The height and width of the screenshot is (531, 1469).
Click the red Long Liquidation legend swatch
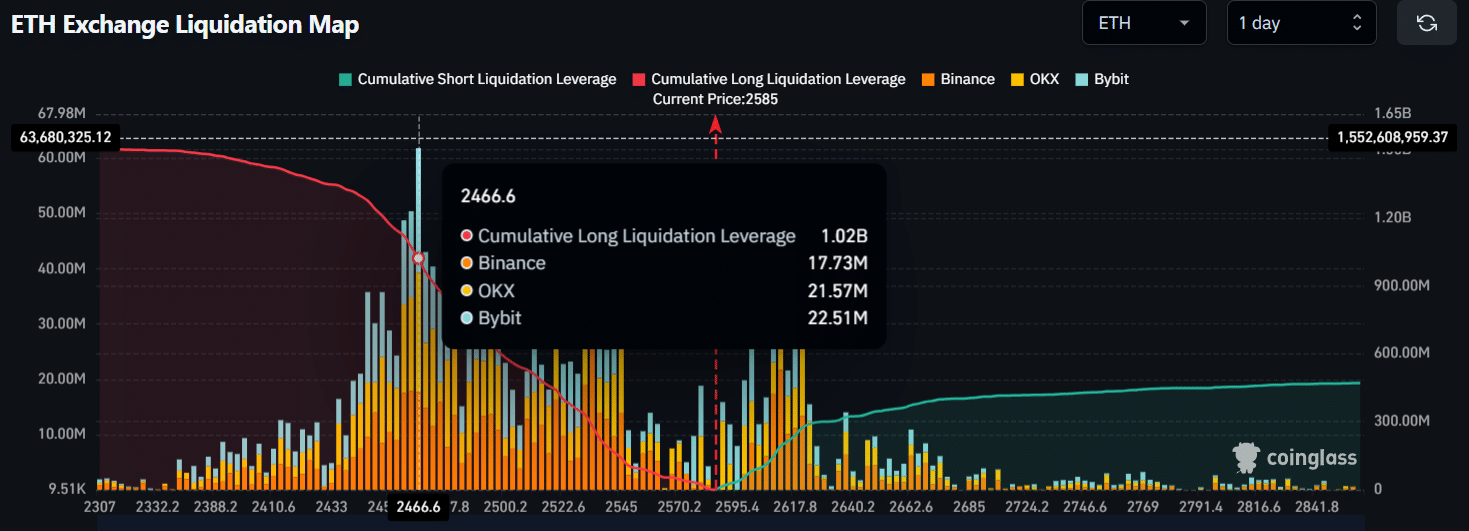pos(639,79)
